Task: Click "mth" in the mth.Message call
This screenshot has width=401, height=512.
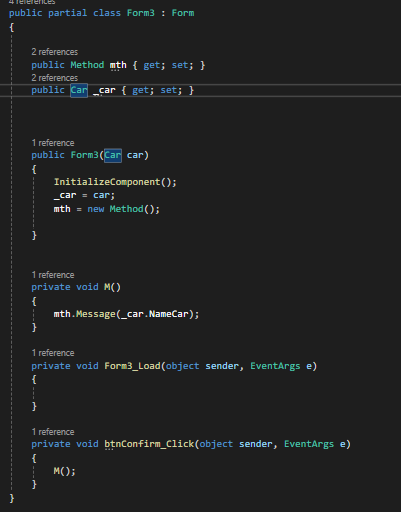Action: (x=62, y=314)
